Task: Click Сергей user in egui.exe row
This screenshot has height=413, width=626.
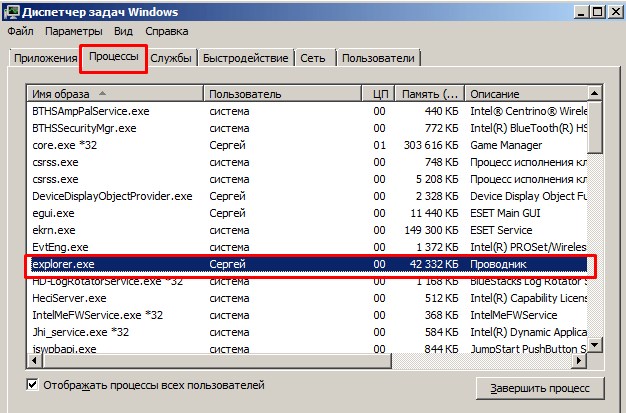Action: click(227, 213)
